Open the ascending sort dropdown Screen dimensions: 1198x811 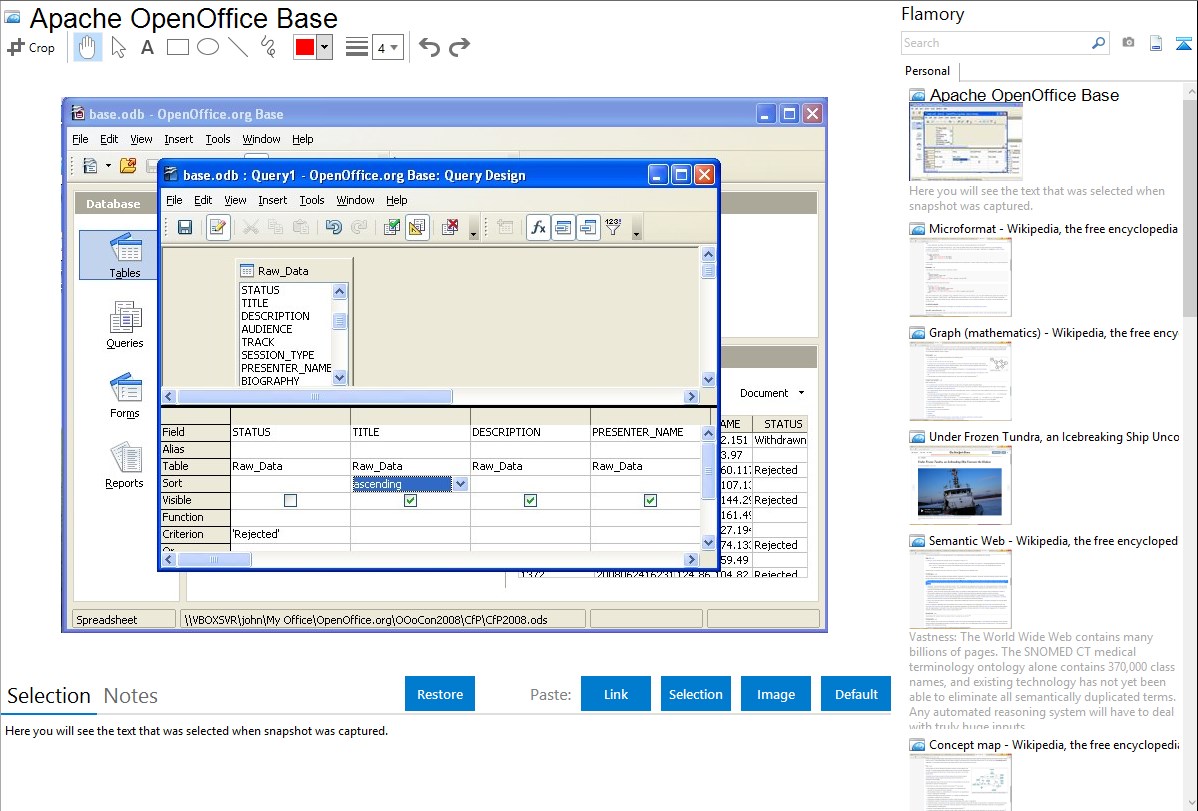[x=461, y=484]
